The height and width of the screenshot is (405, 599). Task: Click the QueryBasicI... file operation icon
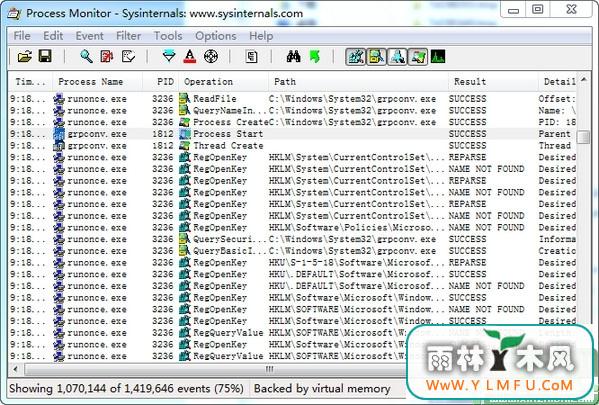pos(185,251)
